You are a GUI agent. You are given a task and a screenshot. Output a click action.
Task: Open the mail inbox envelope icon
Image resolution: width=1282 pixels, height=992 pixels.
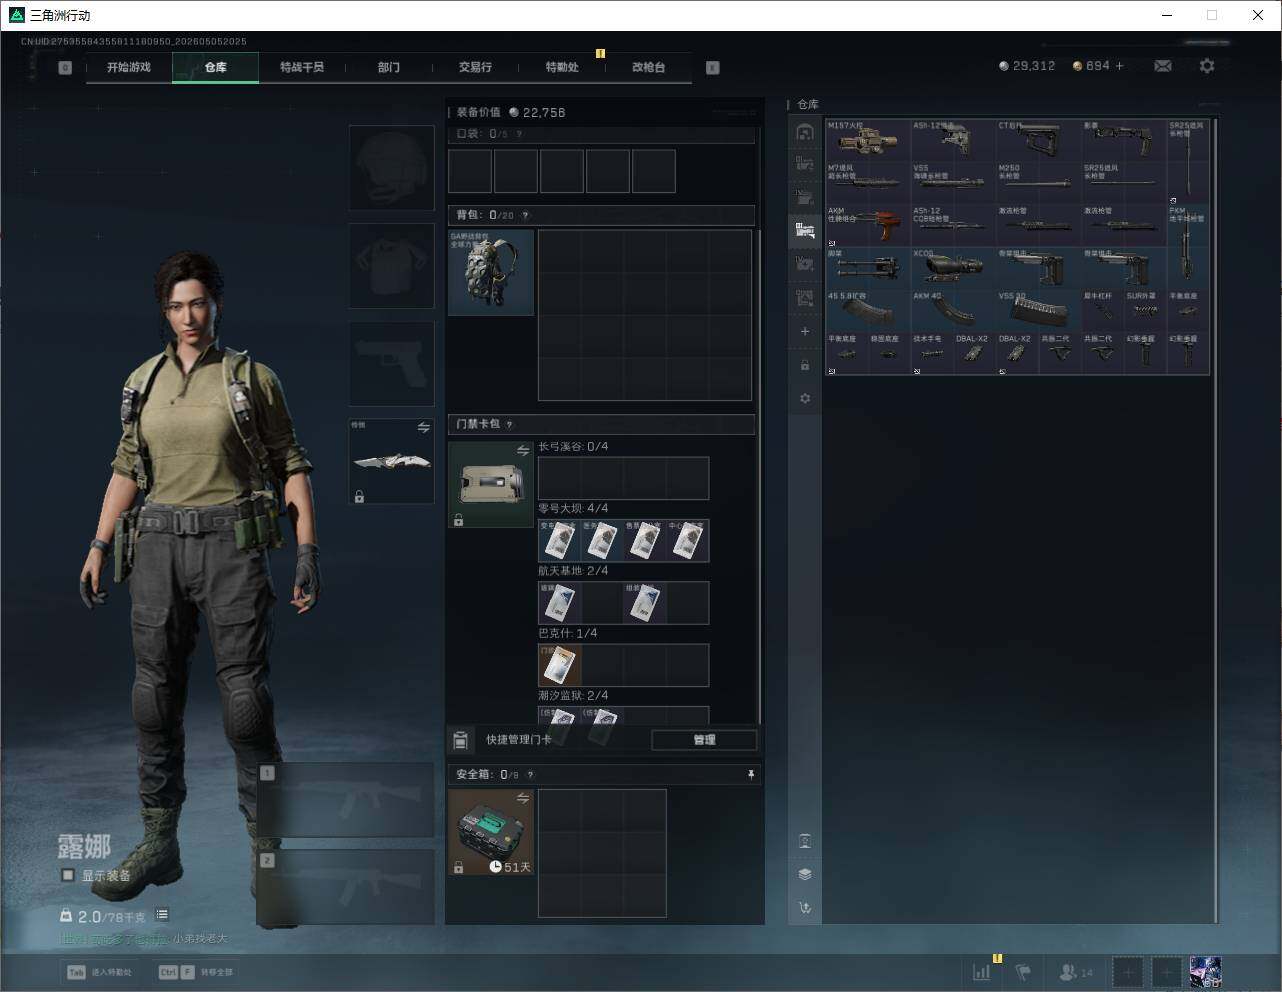click(1163, 66)
